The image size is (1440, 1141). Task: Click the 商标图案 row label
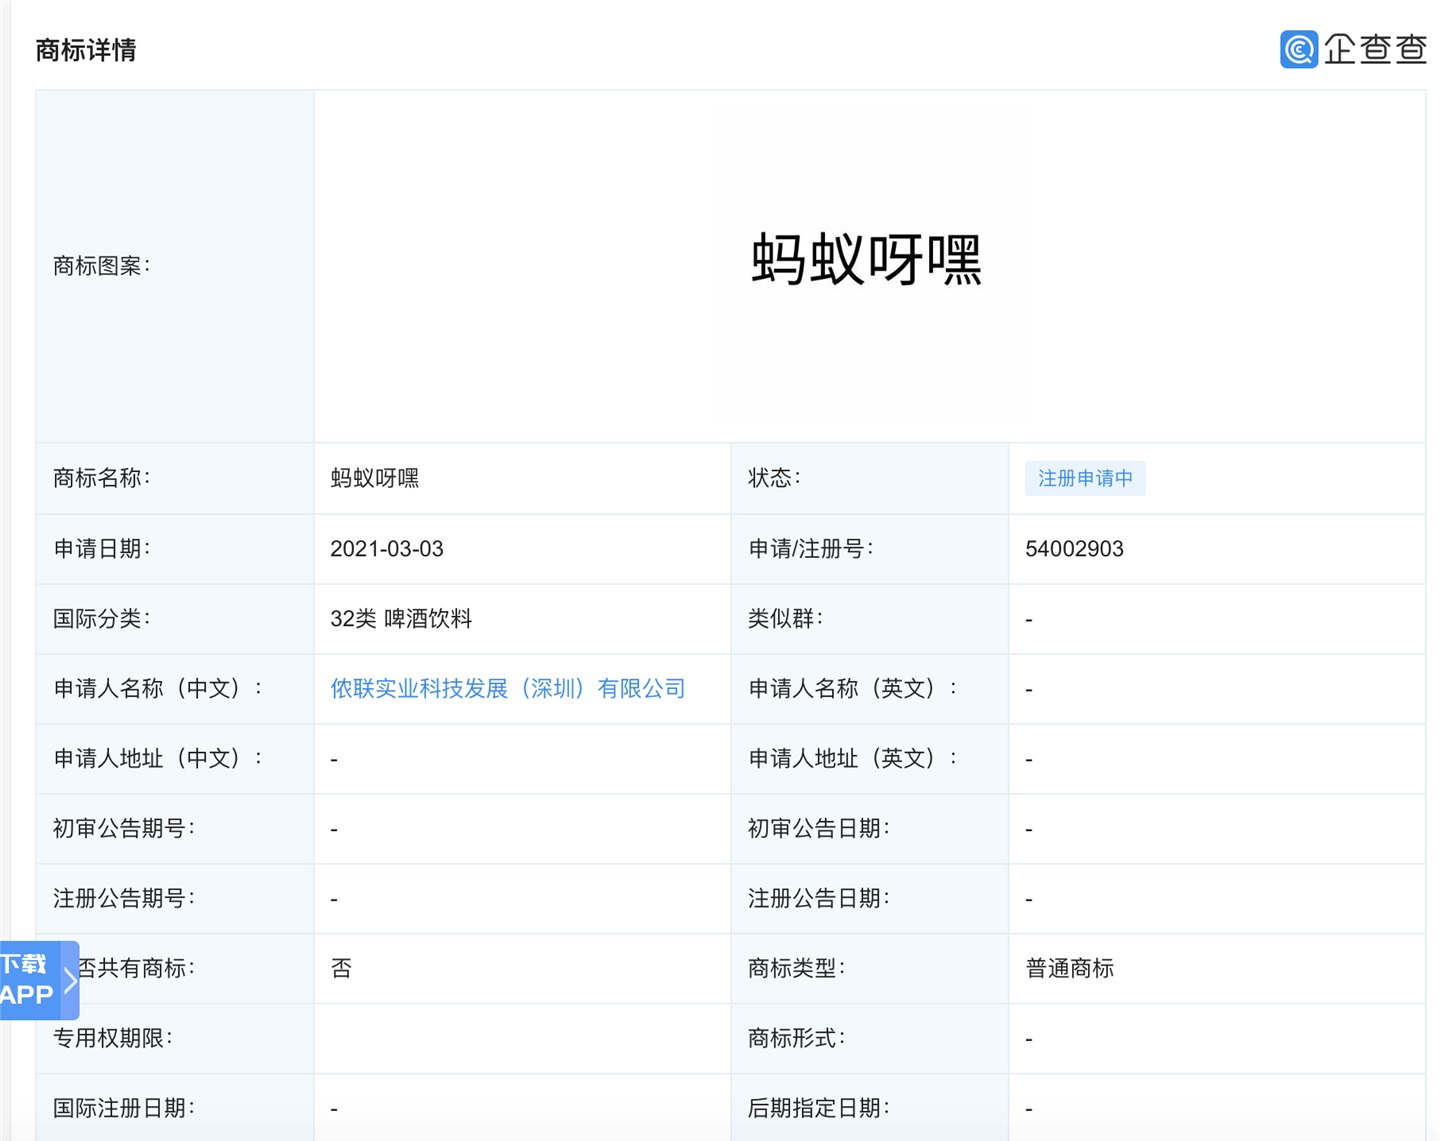(101, 266)
